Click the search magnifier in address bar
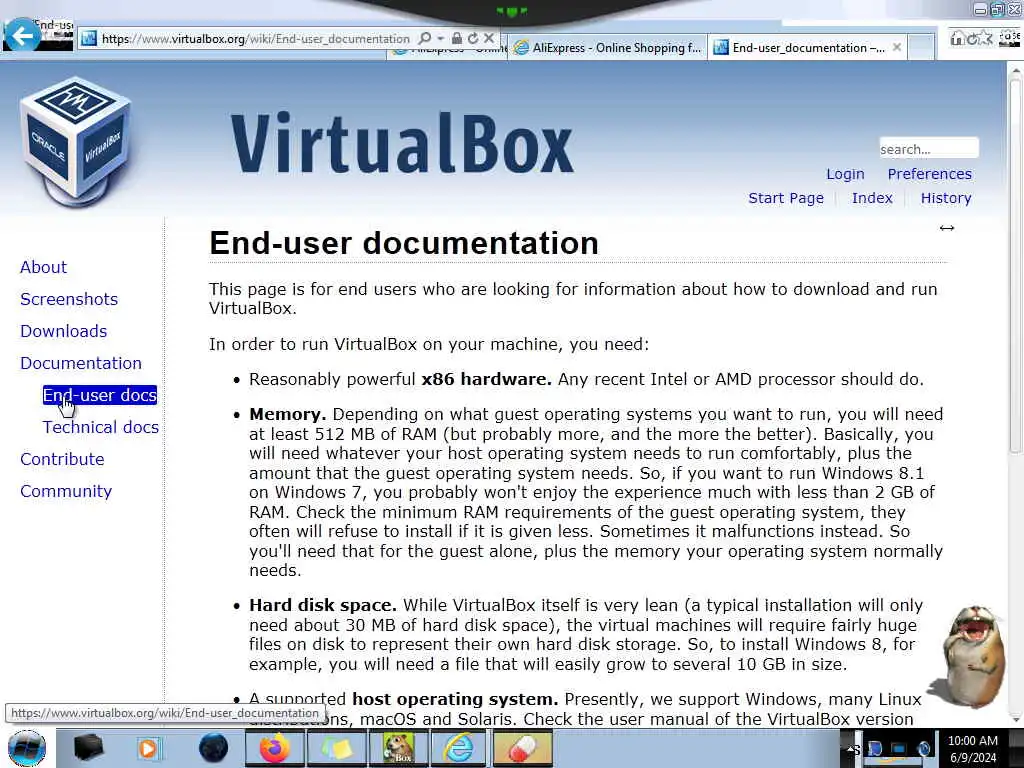The height and width of the screenshot is (768, 1024). [x=424, y=39]
